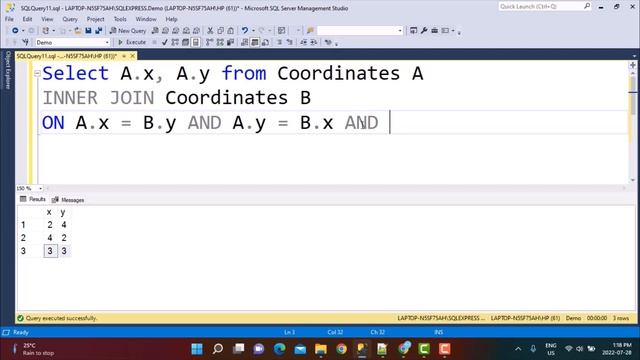Image resolution: width=640 pixels, height=360 pixels.
Task: Click the toolbar options overflow arrow
Action: (459, 32)
